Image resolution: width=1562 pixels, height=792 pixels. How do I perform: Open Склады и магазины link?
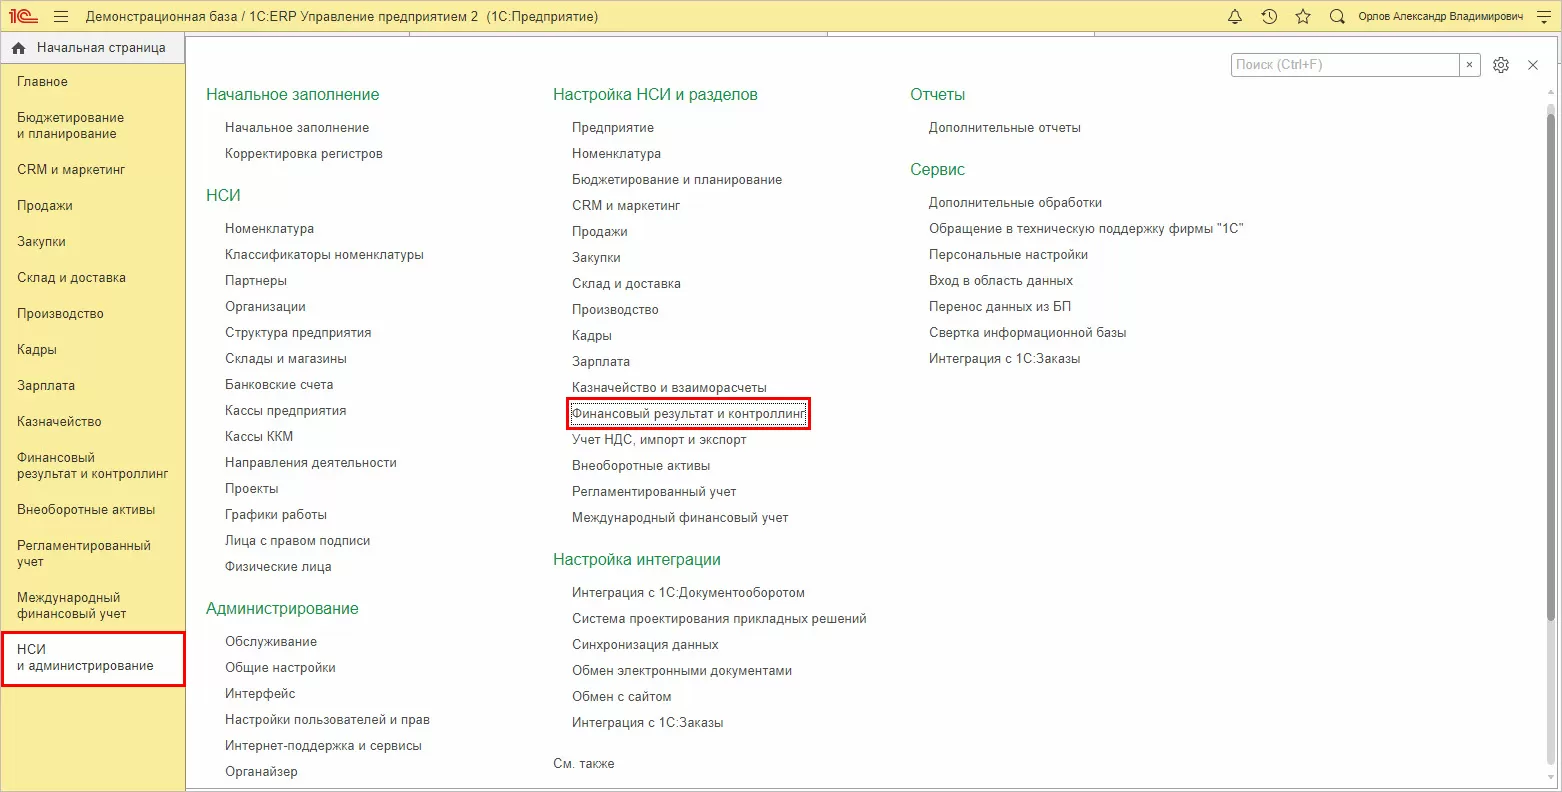coord(286,359)
